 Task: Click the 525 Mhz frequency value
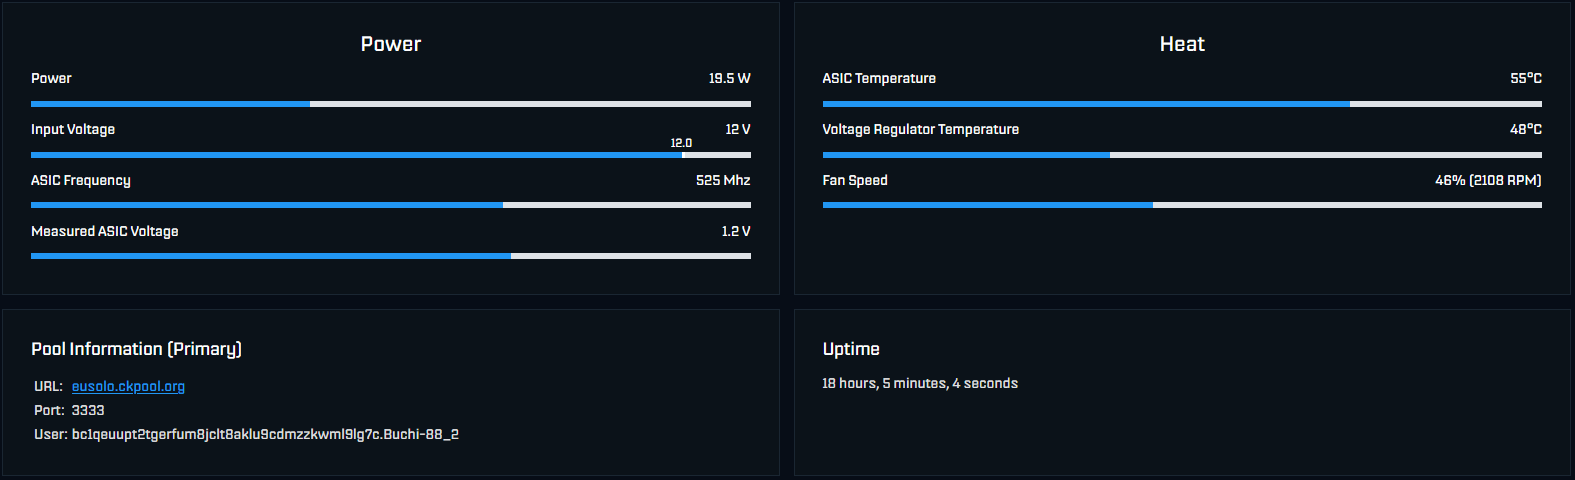[x=723, y=180]
